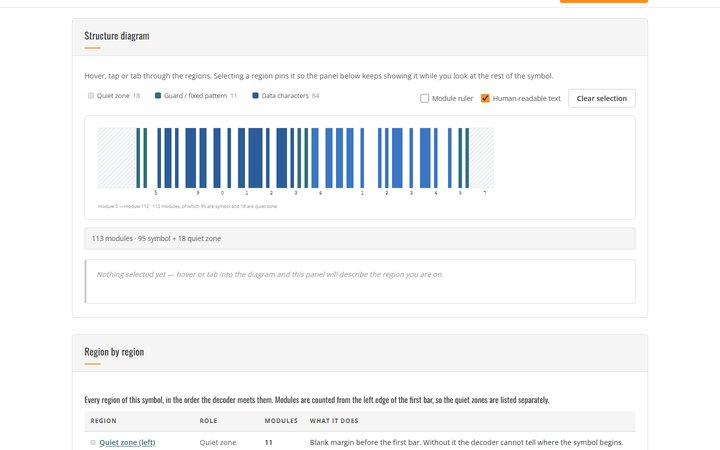Click the 'Nothing selected yet' description panel
The width and height of the screenshot is (720, 450).
point(360,281)
